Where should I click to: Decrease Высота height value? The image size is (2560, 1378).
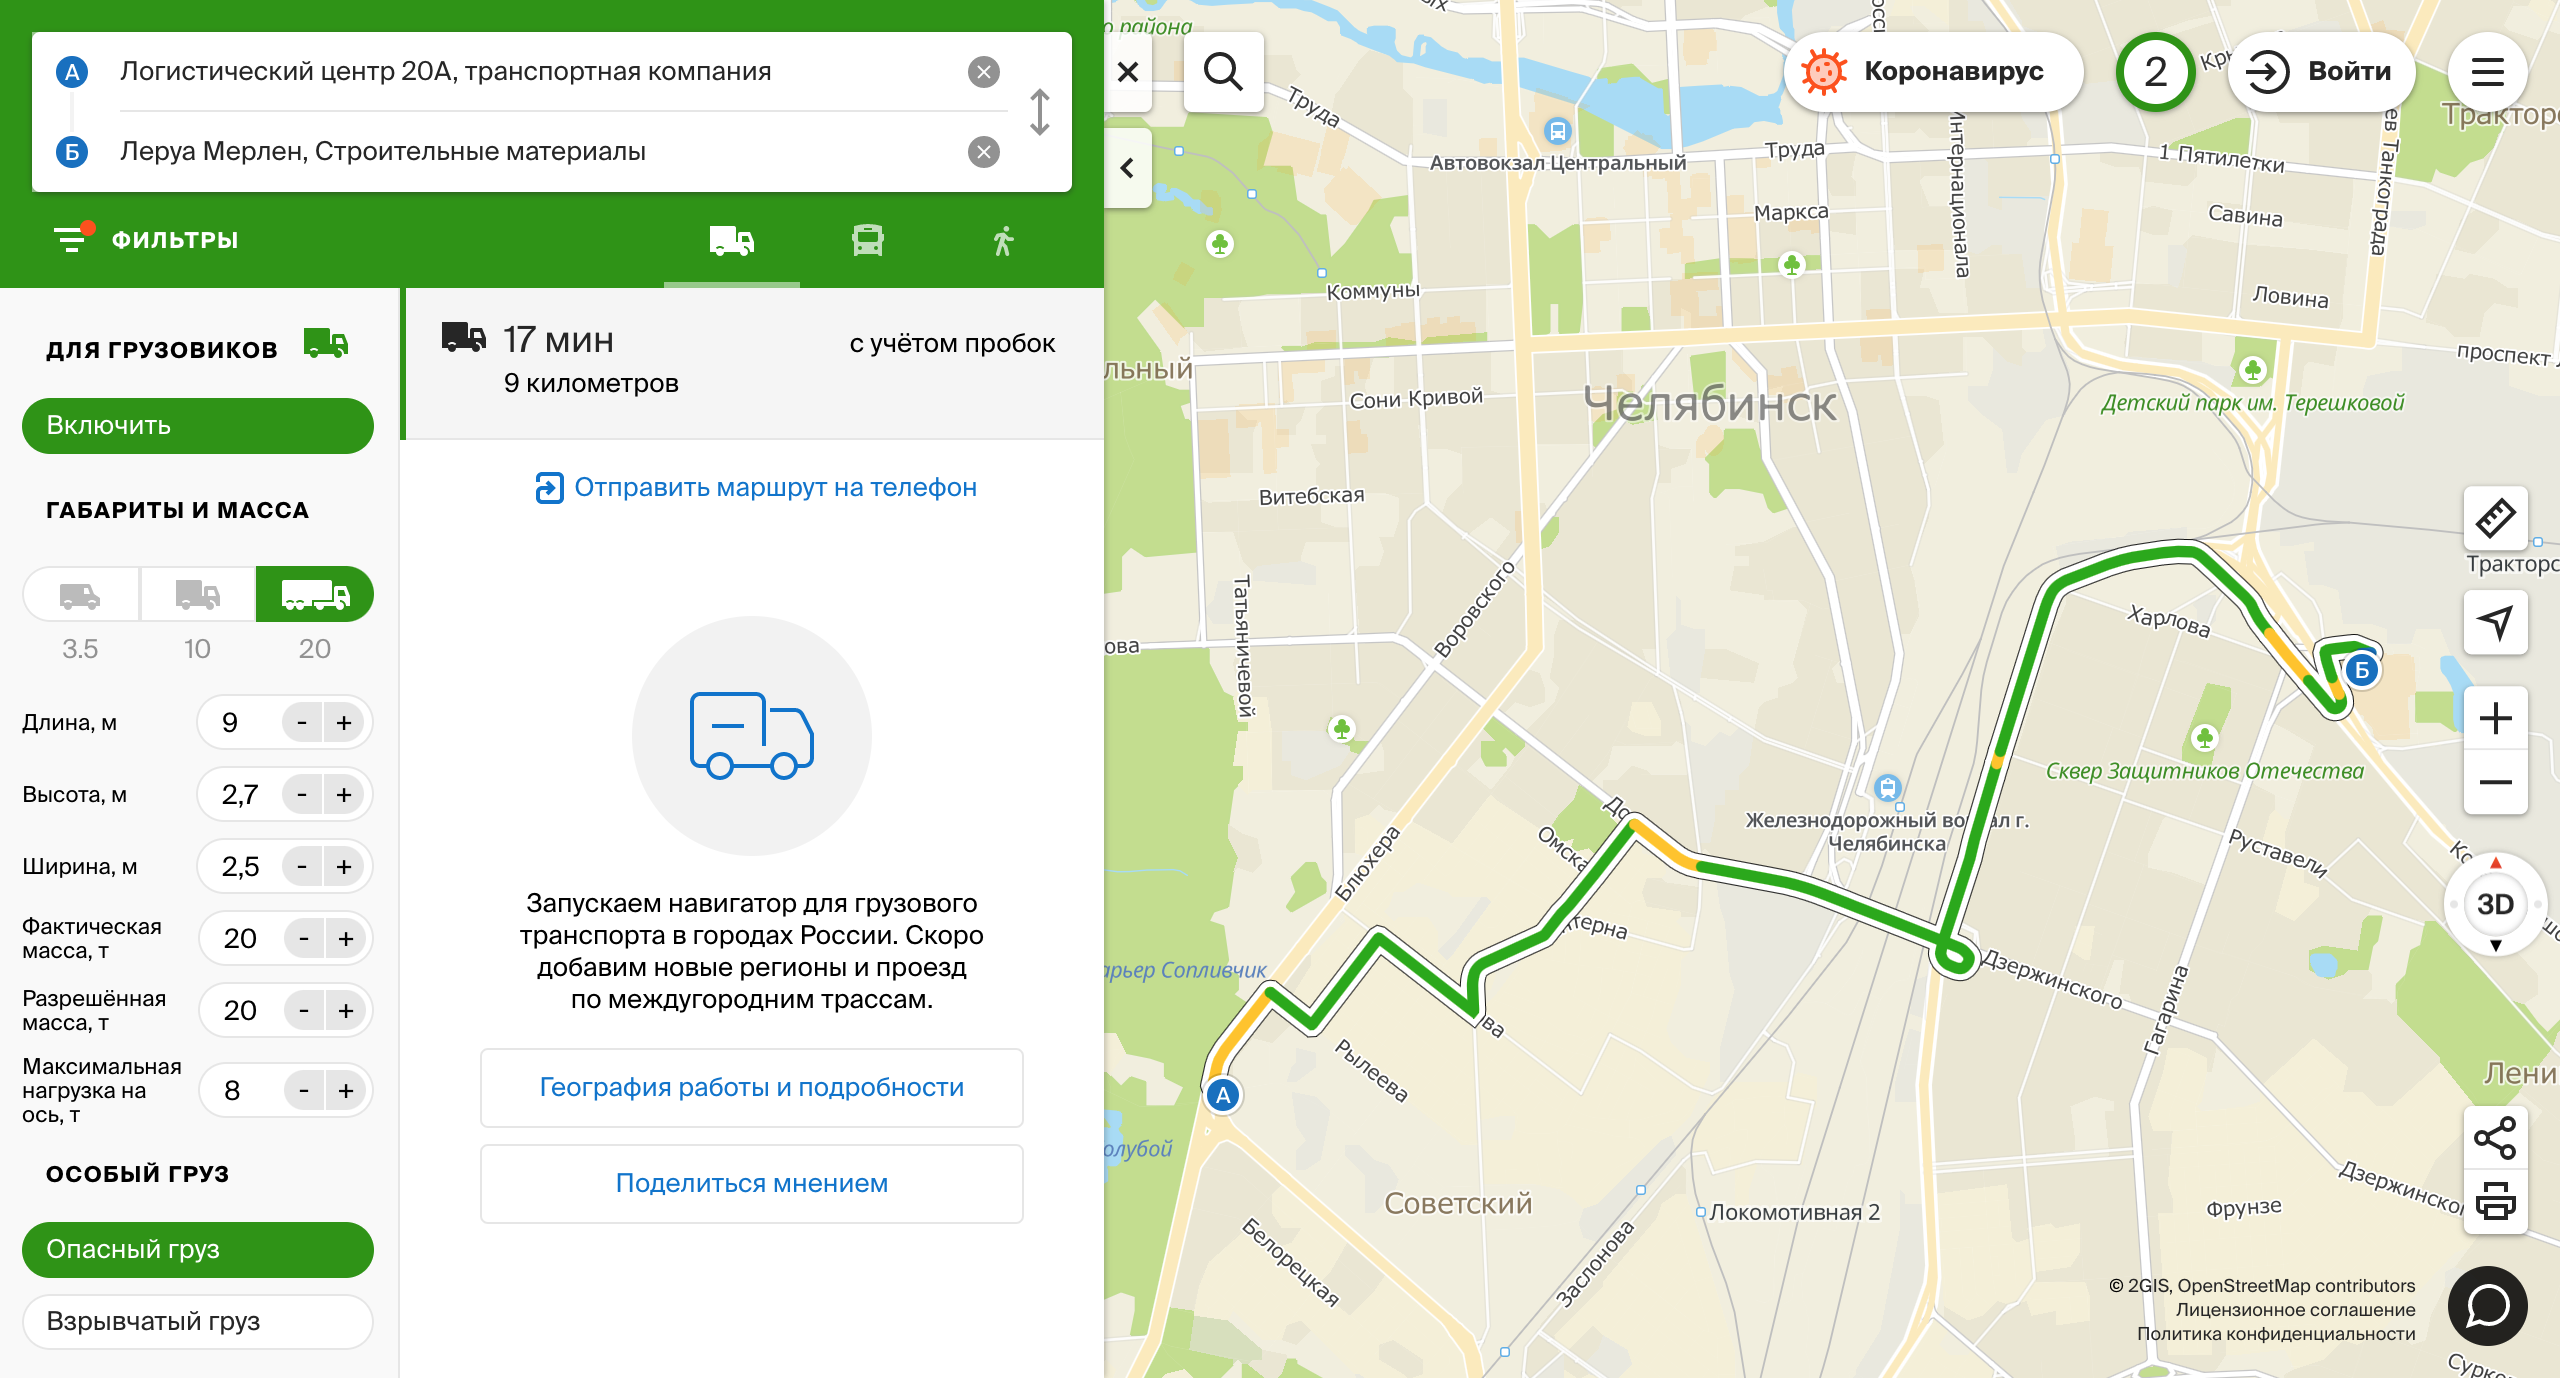pos(302,795)
